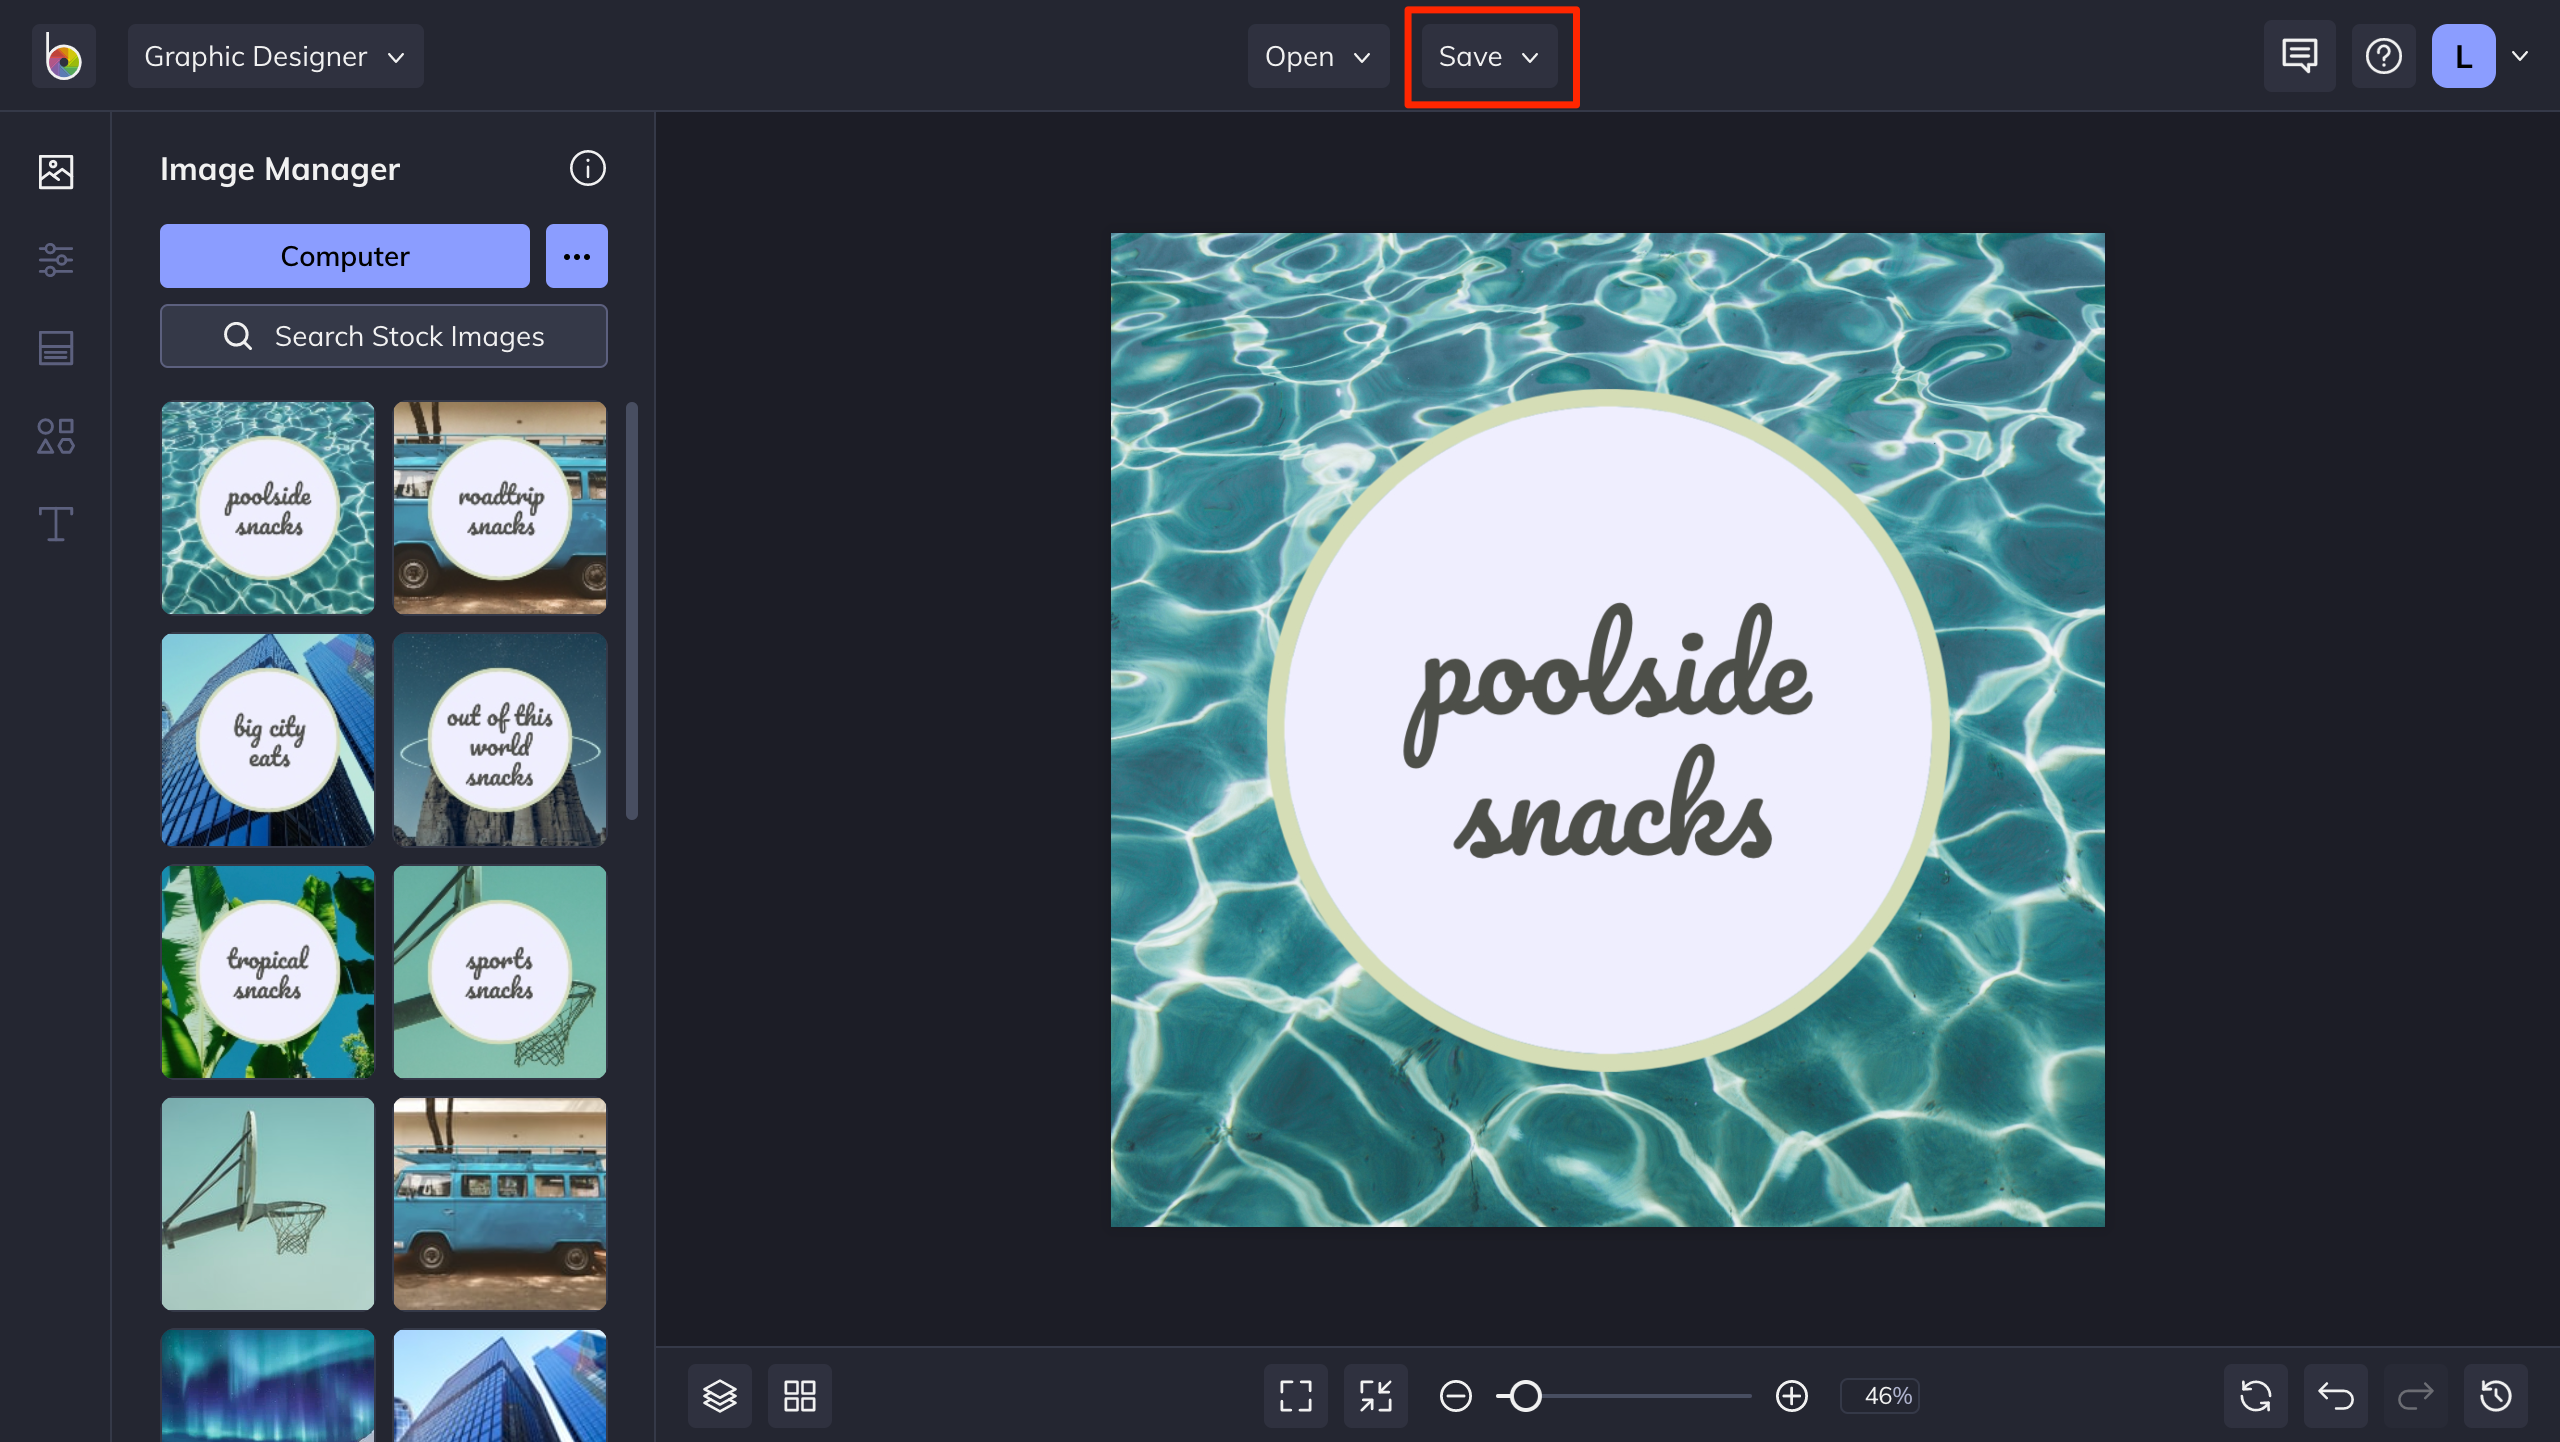This screenshot has width=2560, height=1442.
Task: Click the Image Manager info icon
Action: [588, 168]
